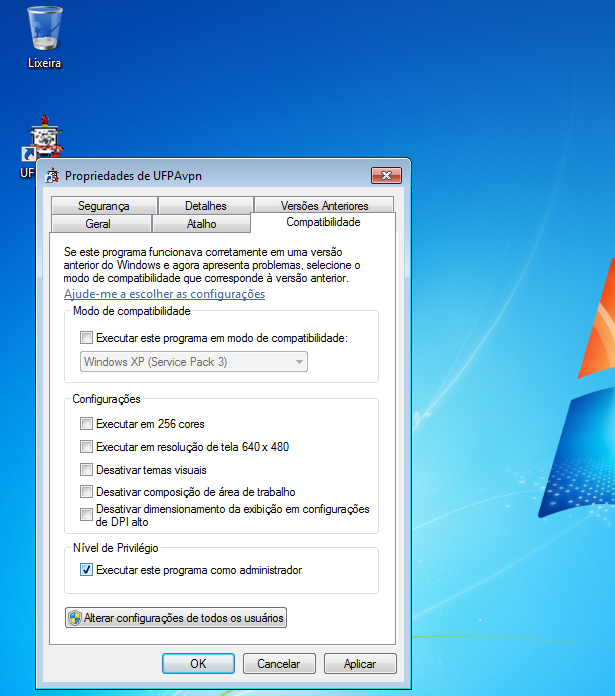The height and width of the screenshot is (696, 615).
Task: Uncheck Executar este programa como administrador
Action: 86,570
